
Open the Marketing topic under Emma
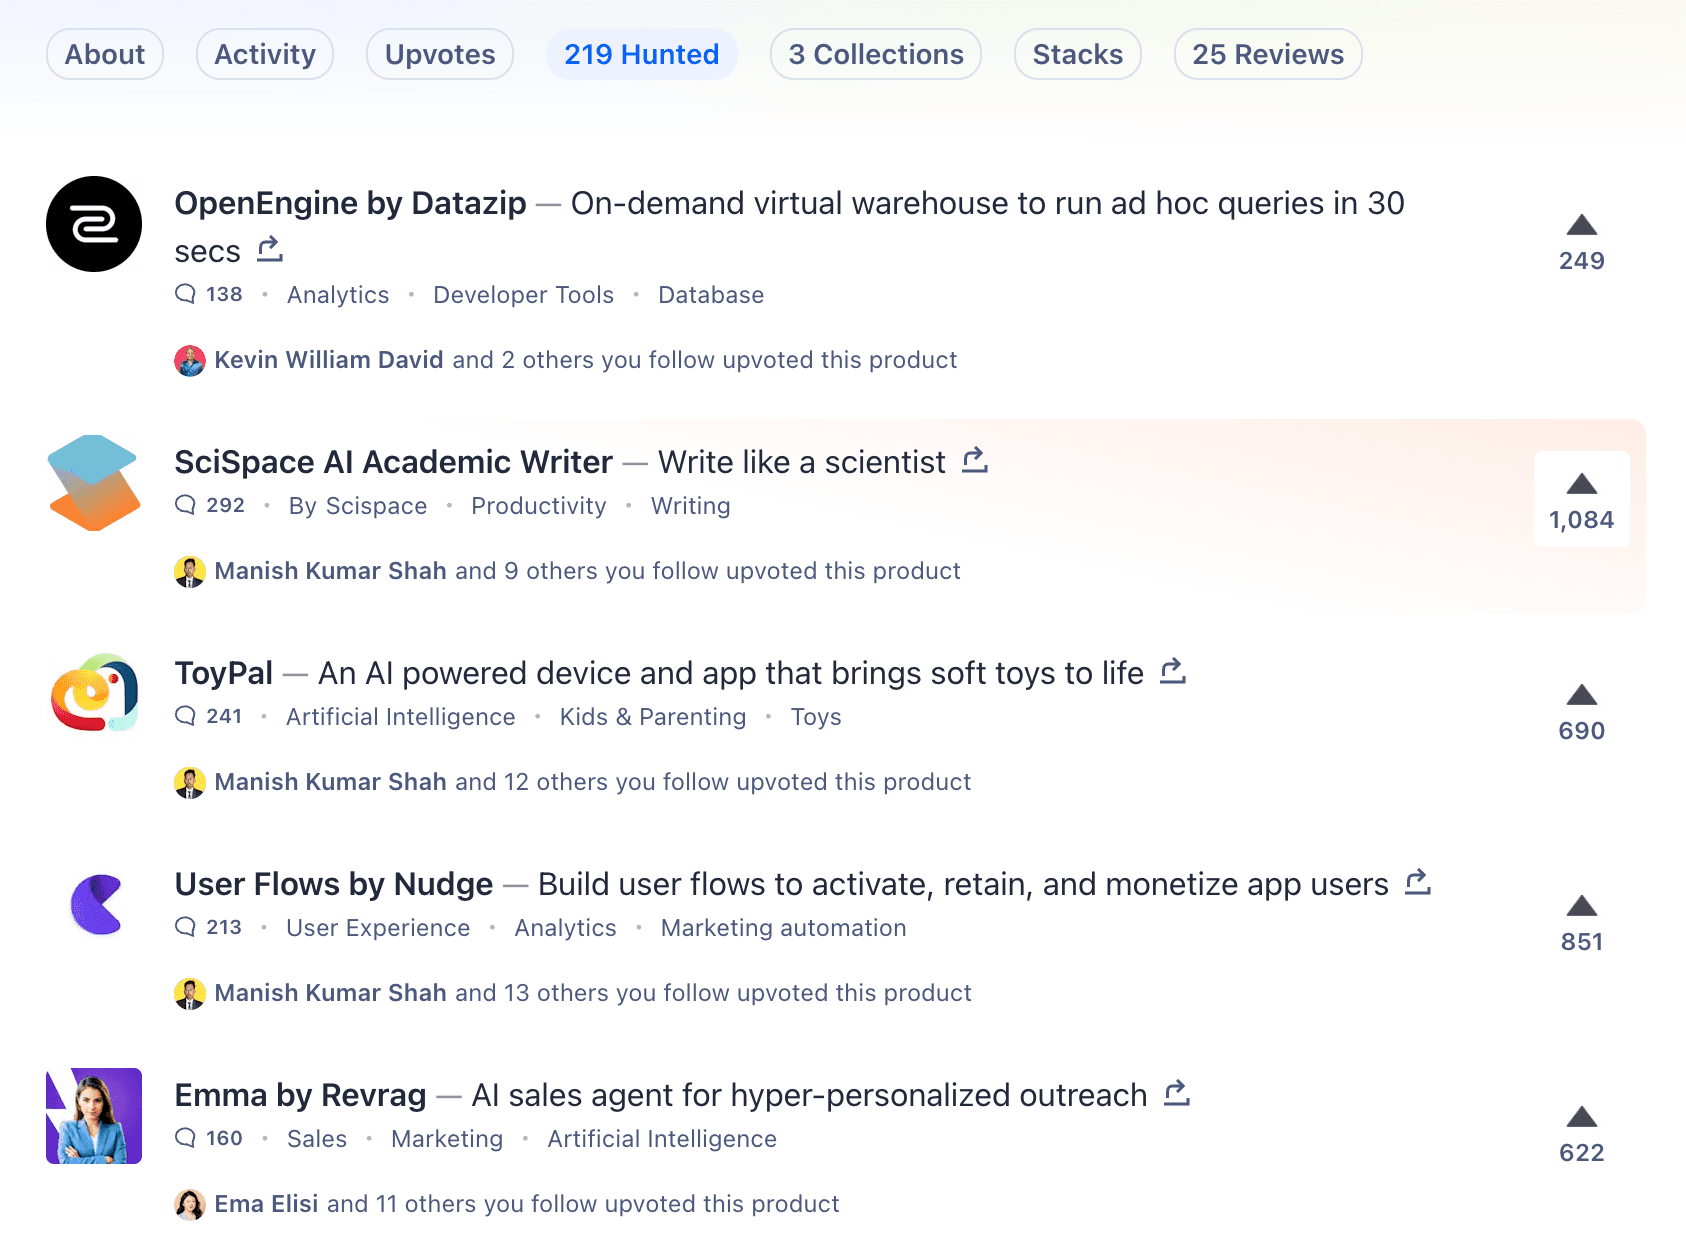pos(447,1139)
